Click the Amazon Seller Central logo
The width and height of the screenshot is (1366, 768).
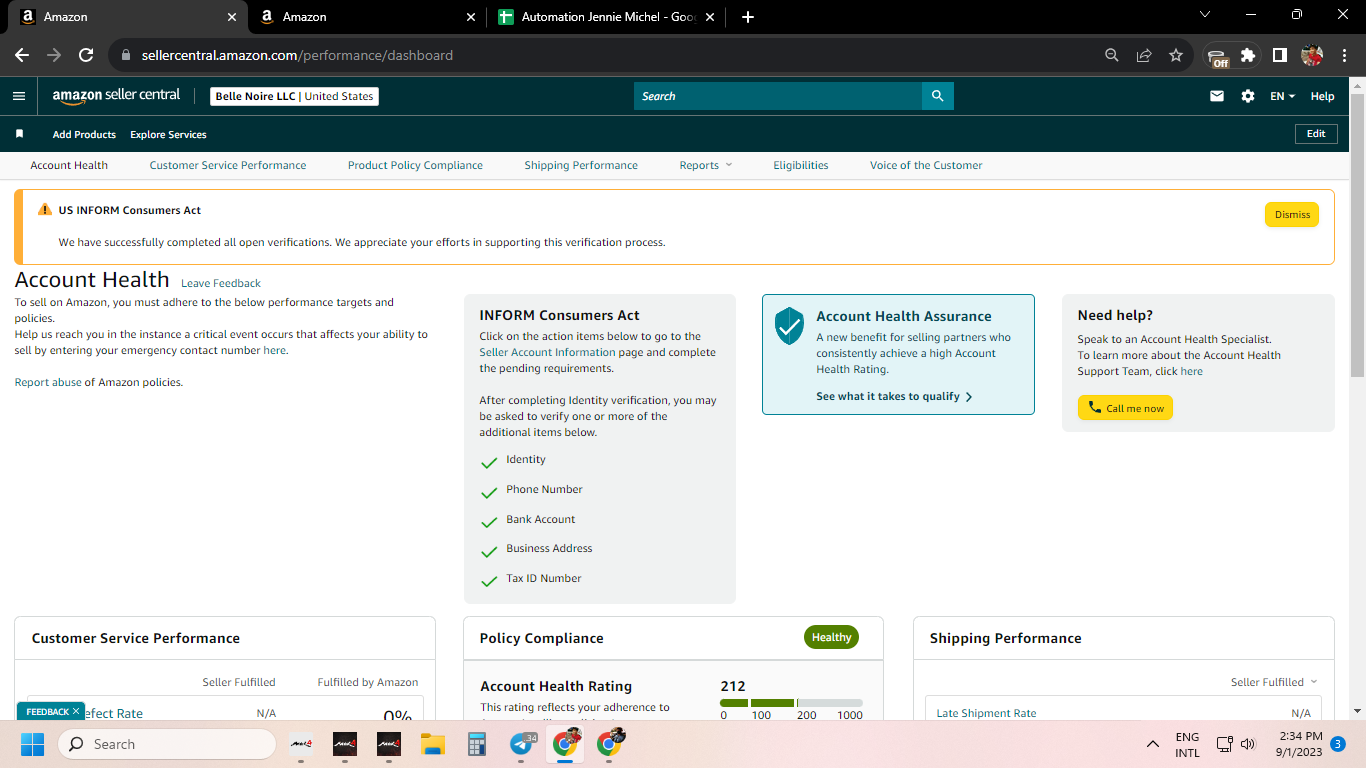point(116,96)
